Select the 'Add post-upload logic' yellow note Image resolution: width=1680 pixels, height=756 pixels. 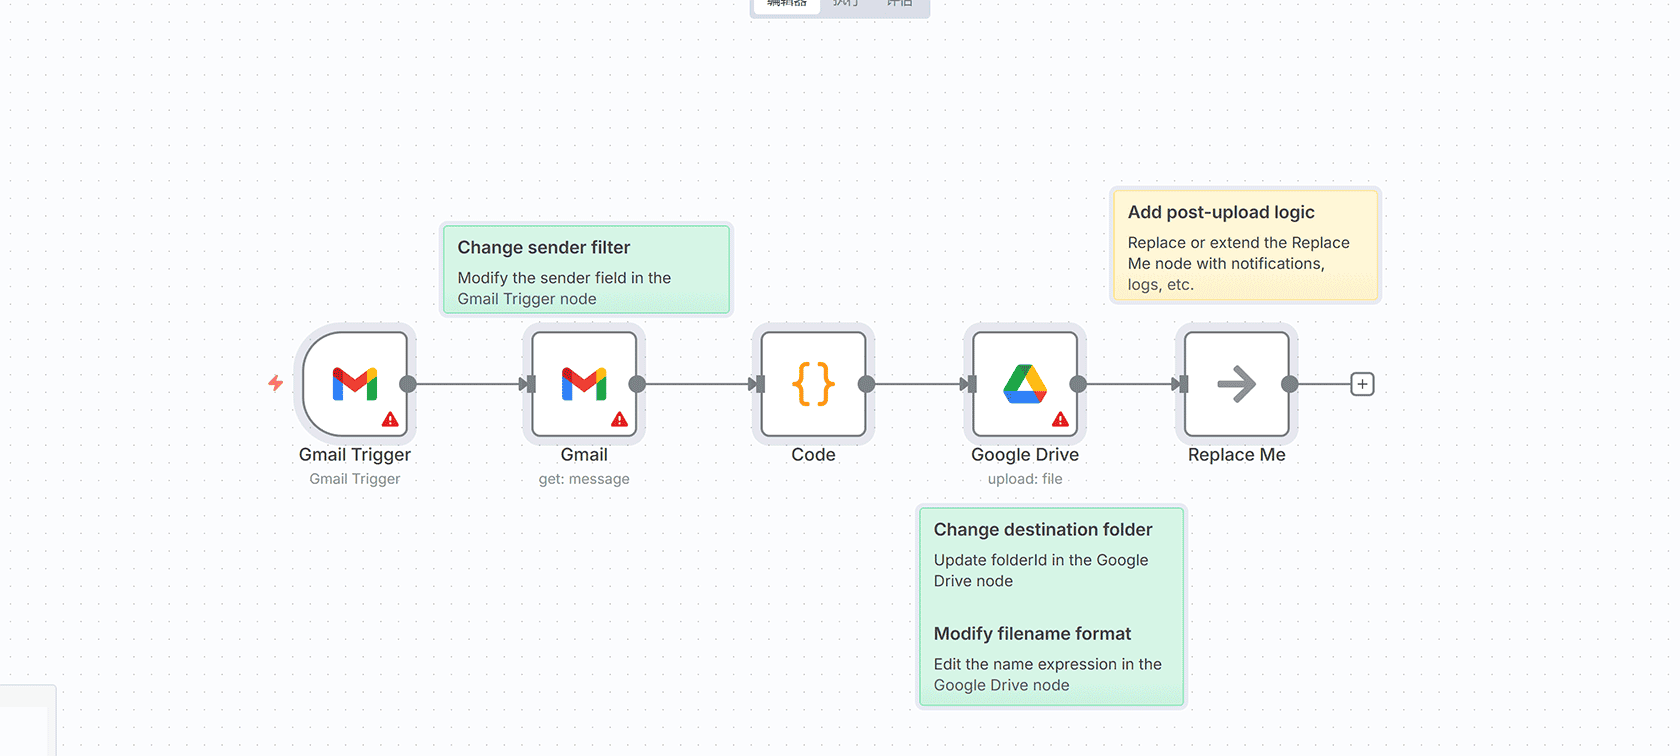[x=1245, y=246]
